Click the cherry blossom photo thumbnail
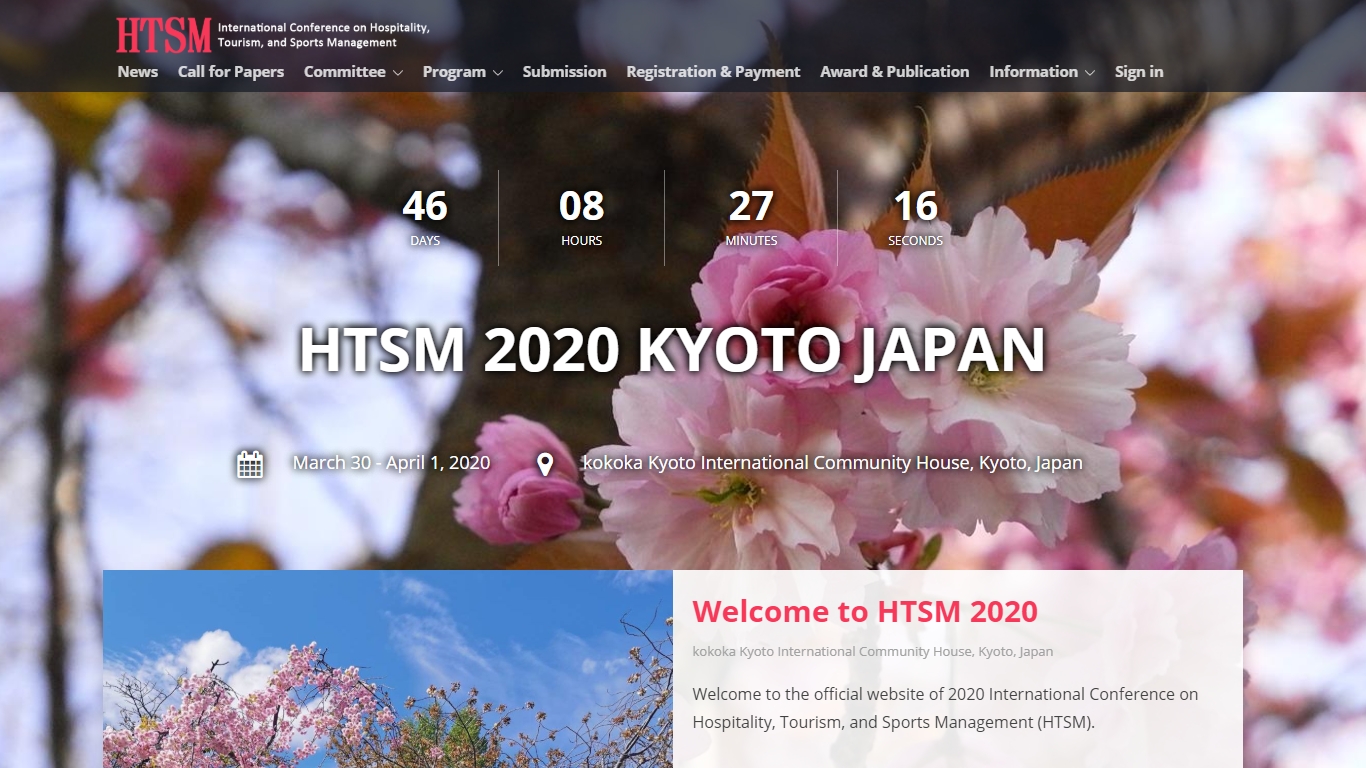Screen dimensions: 1366x768 click(388, 669)
